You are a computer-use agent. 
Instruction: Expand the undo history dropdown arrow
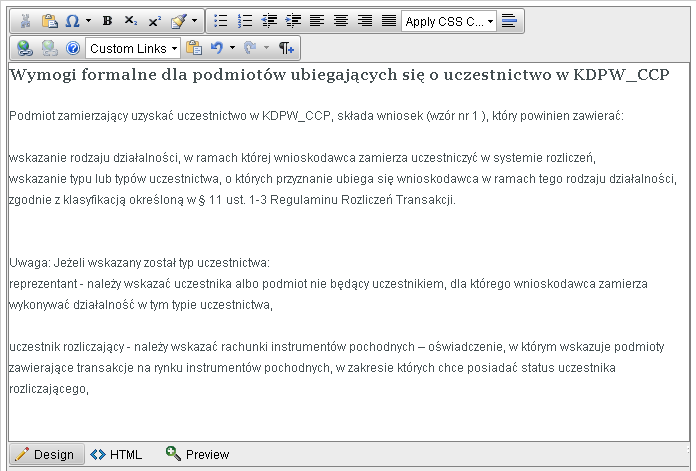coord(232,48)
